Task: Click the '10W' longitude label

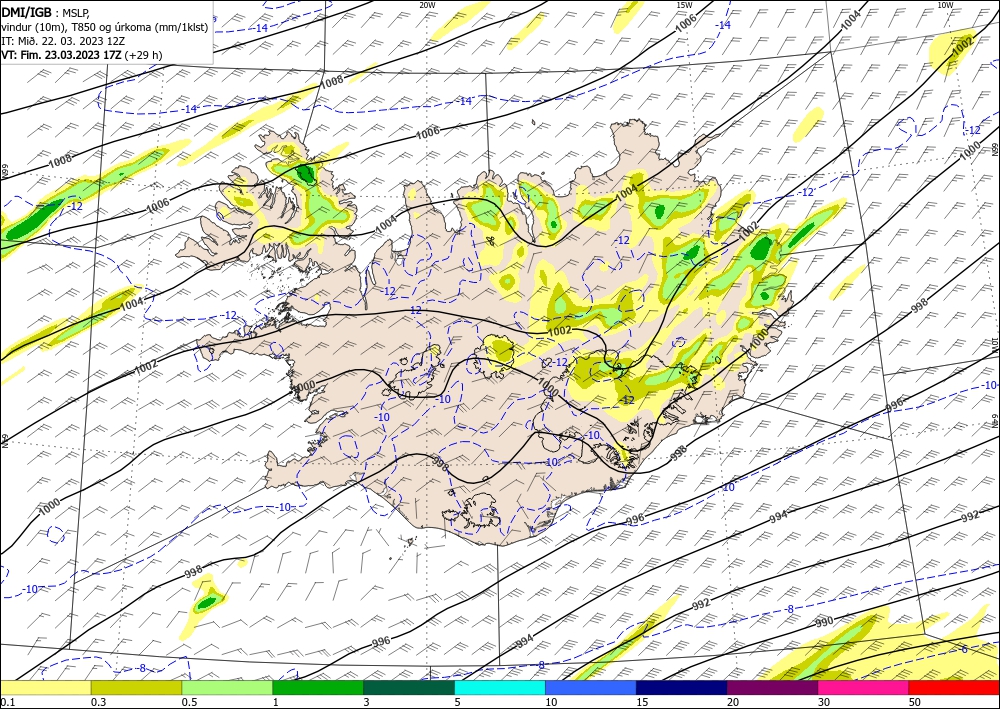Action: [x=945, y=5]
